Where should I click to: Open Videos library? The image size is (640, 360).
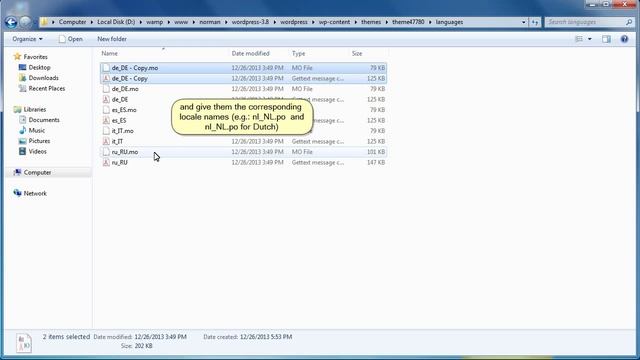pos(38,151)
